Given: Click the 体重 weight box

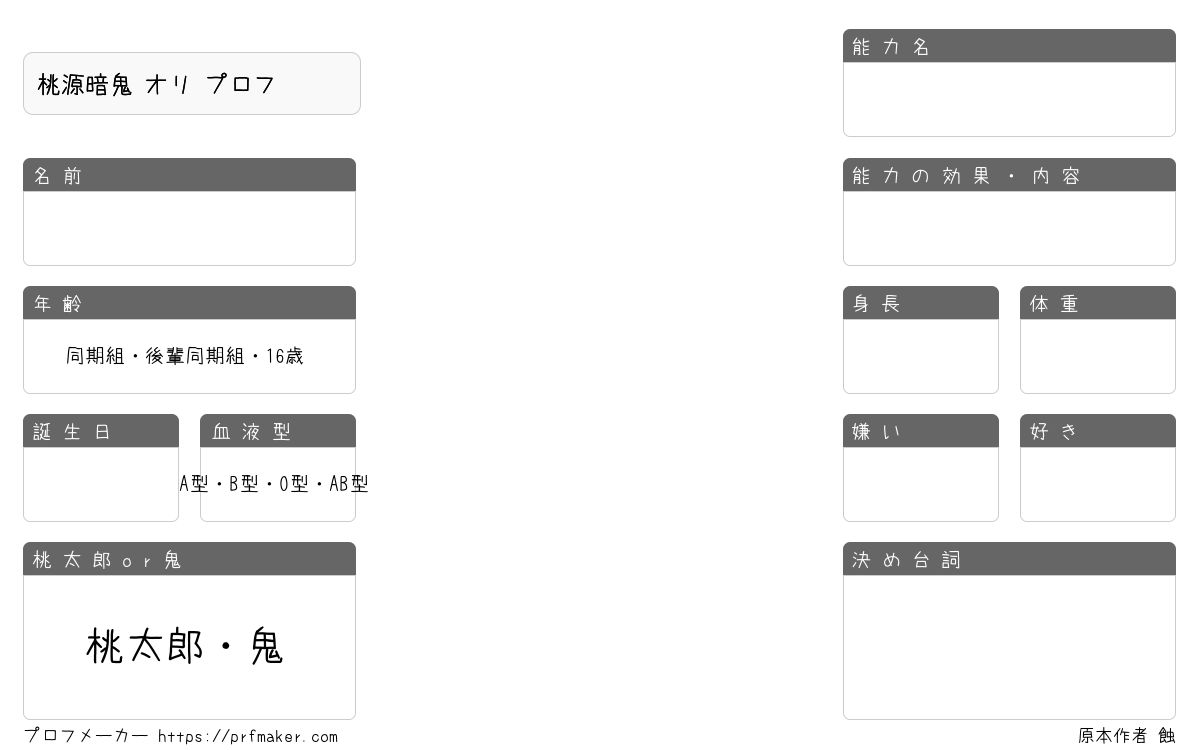Looking at the screenshot, I should pyautogui.click(x=1098, y=356).
